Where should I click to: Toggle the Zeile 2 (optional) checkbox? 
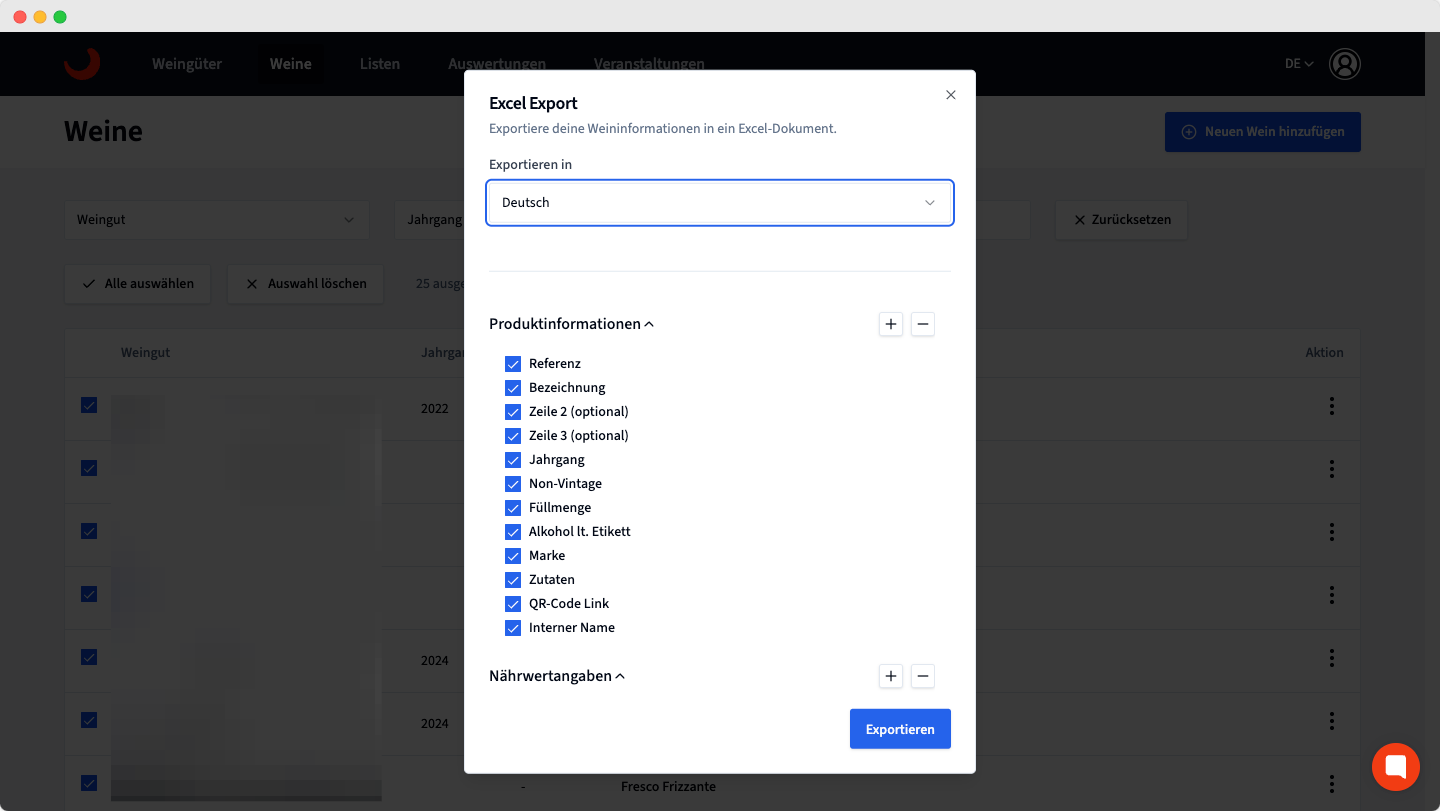(513, 412)
